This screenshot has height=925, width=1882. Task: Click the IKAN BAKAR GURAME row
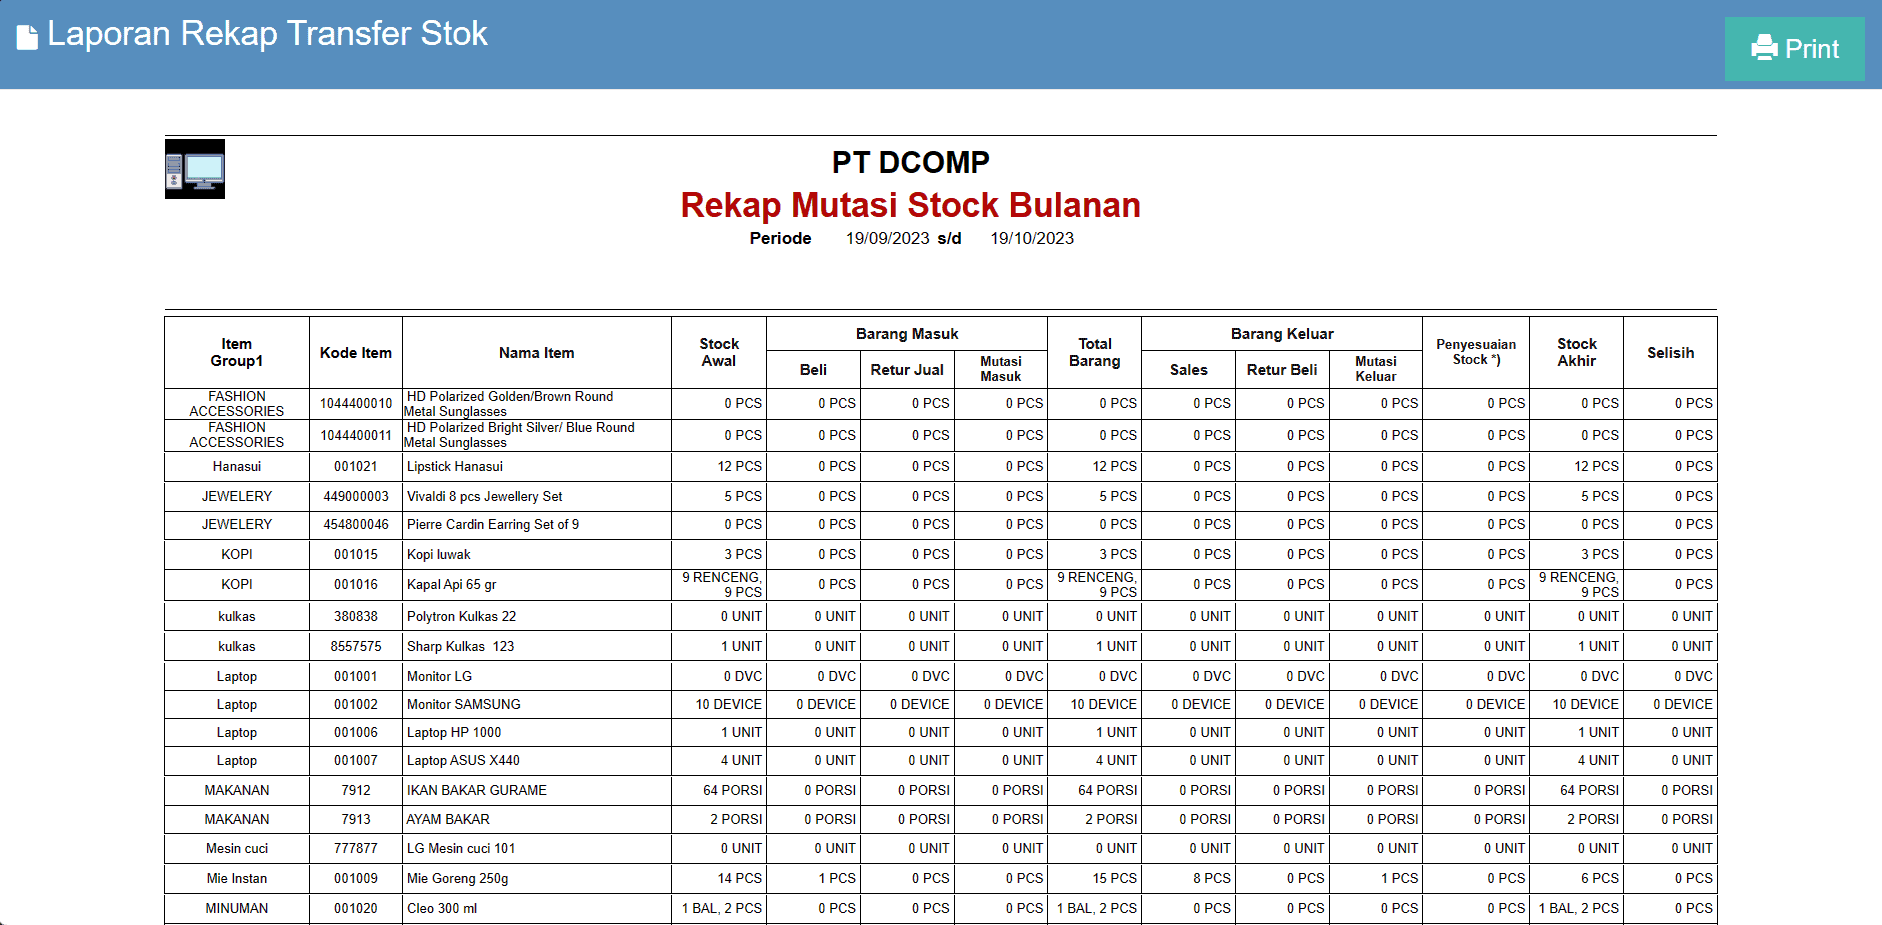click(x=475, y=790)
